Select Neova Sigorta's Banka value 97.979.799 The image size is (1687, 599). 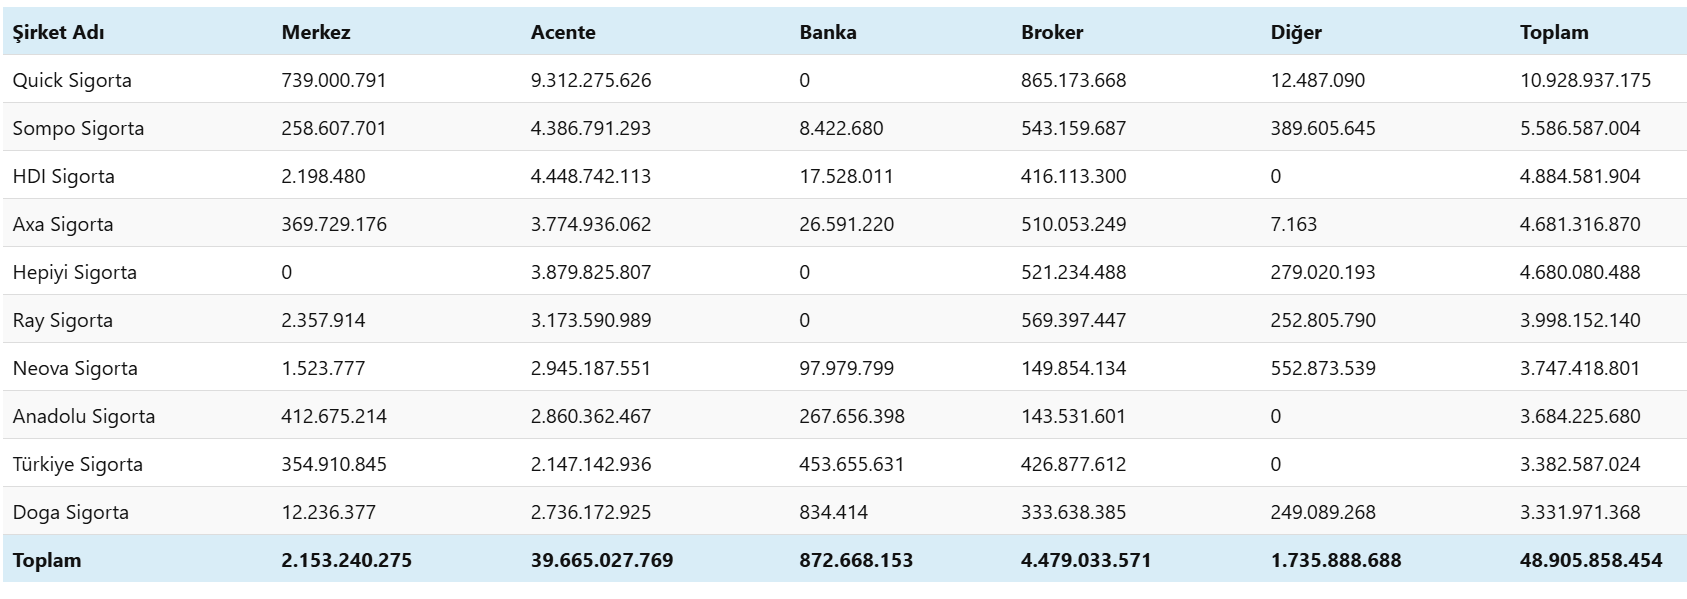(x=847, y=368)
